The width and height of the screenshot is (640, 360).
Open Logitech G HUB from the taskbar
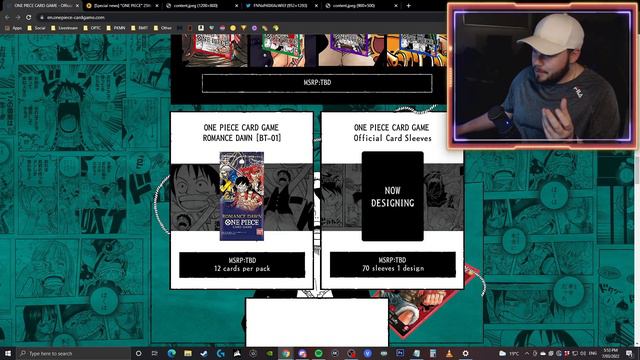(220, 353)
